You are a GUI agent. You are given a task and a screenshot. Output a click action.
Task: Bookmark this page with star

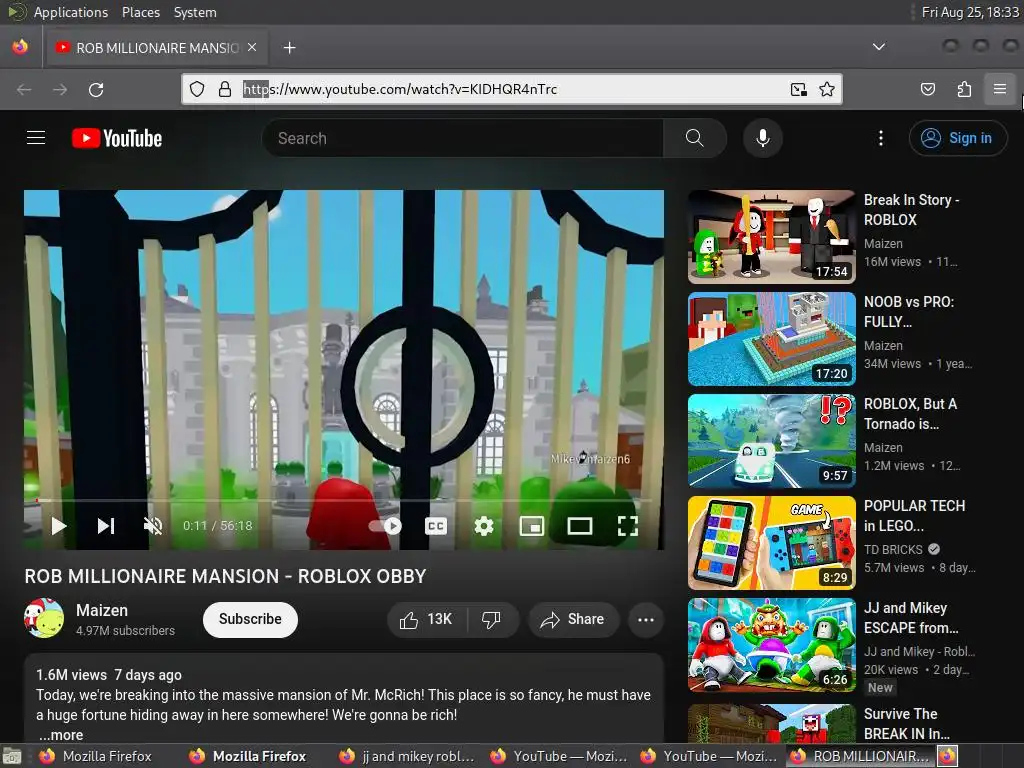click(827, 89)
